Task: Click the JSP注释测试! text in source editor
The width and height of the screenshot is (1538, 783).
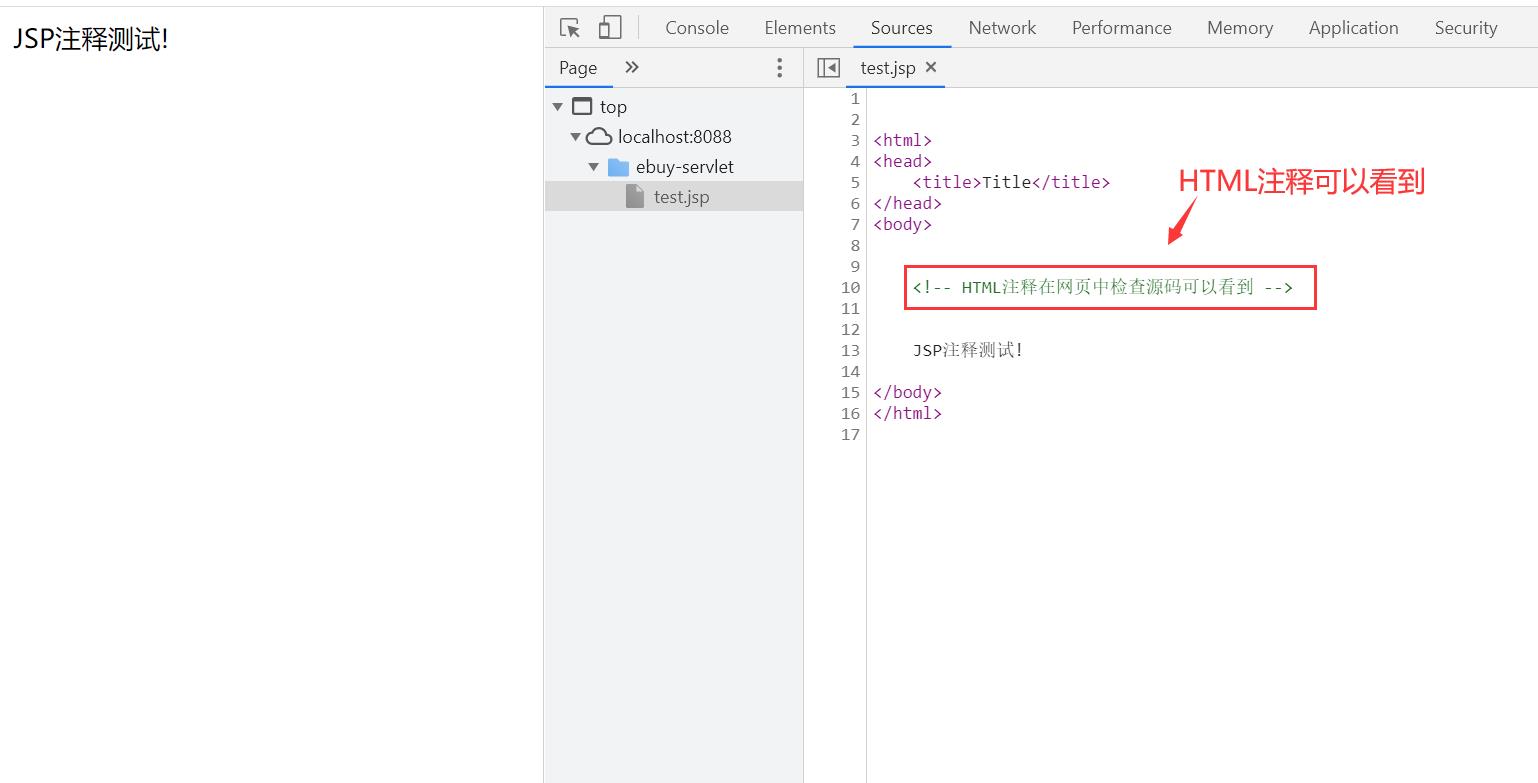Action: pyautogui.click(x=968, y=351)
